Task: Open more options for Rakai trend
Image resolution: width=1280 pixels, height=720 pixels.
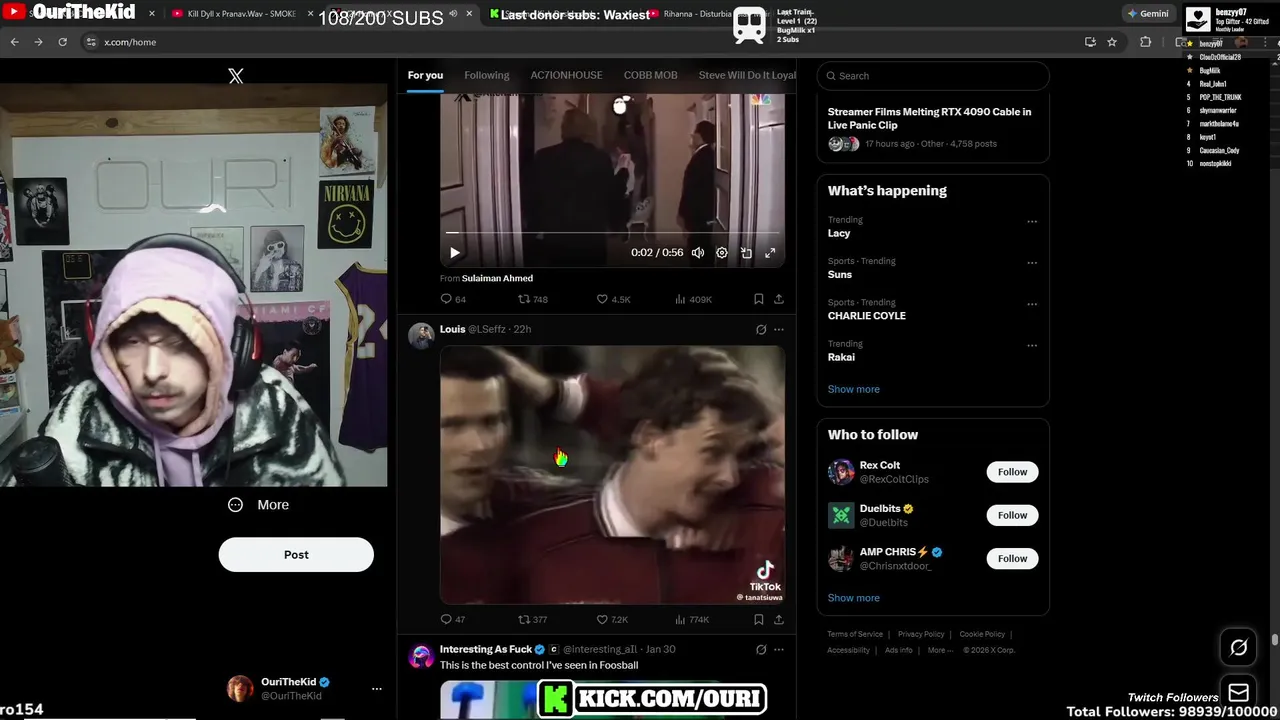Action: 1032,346
